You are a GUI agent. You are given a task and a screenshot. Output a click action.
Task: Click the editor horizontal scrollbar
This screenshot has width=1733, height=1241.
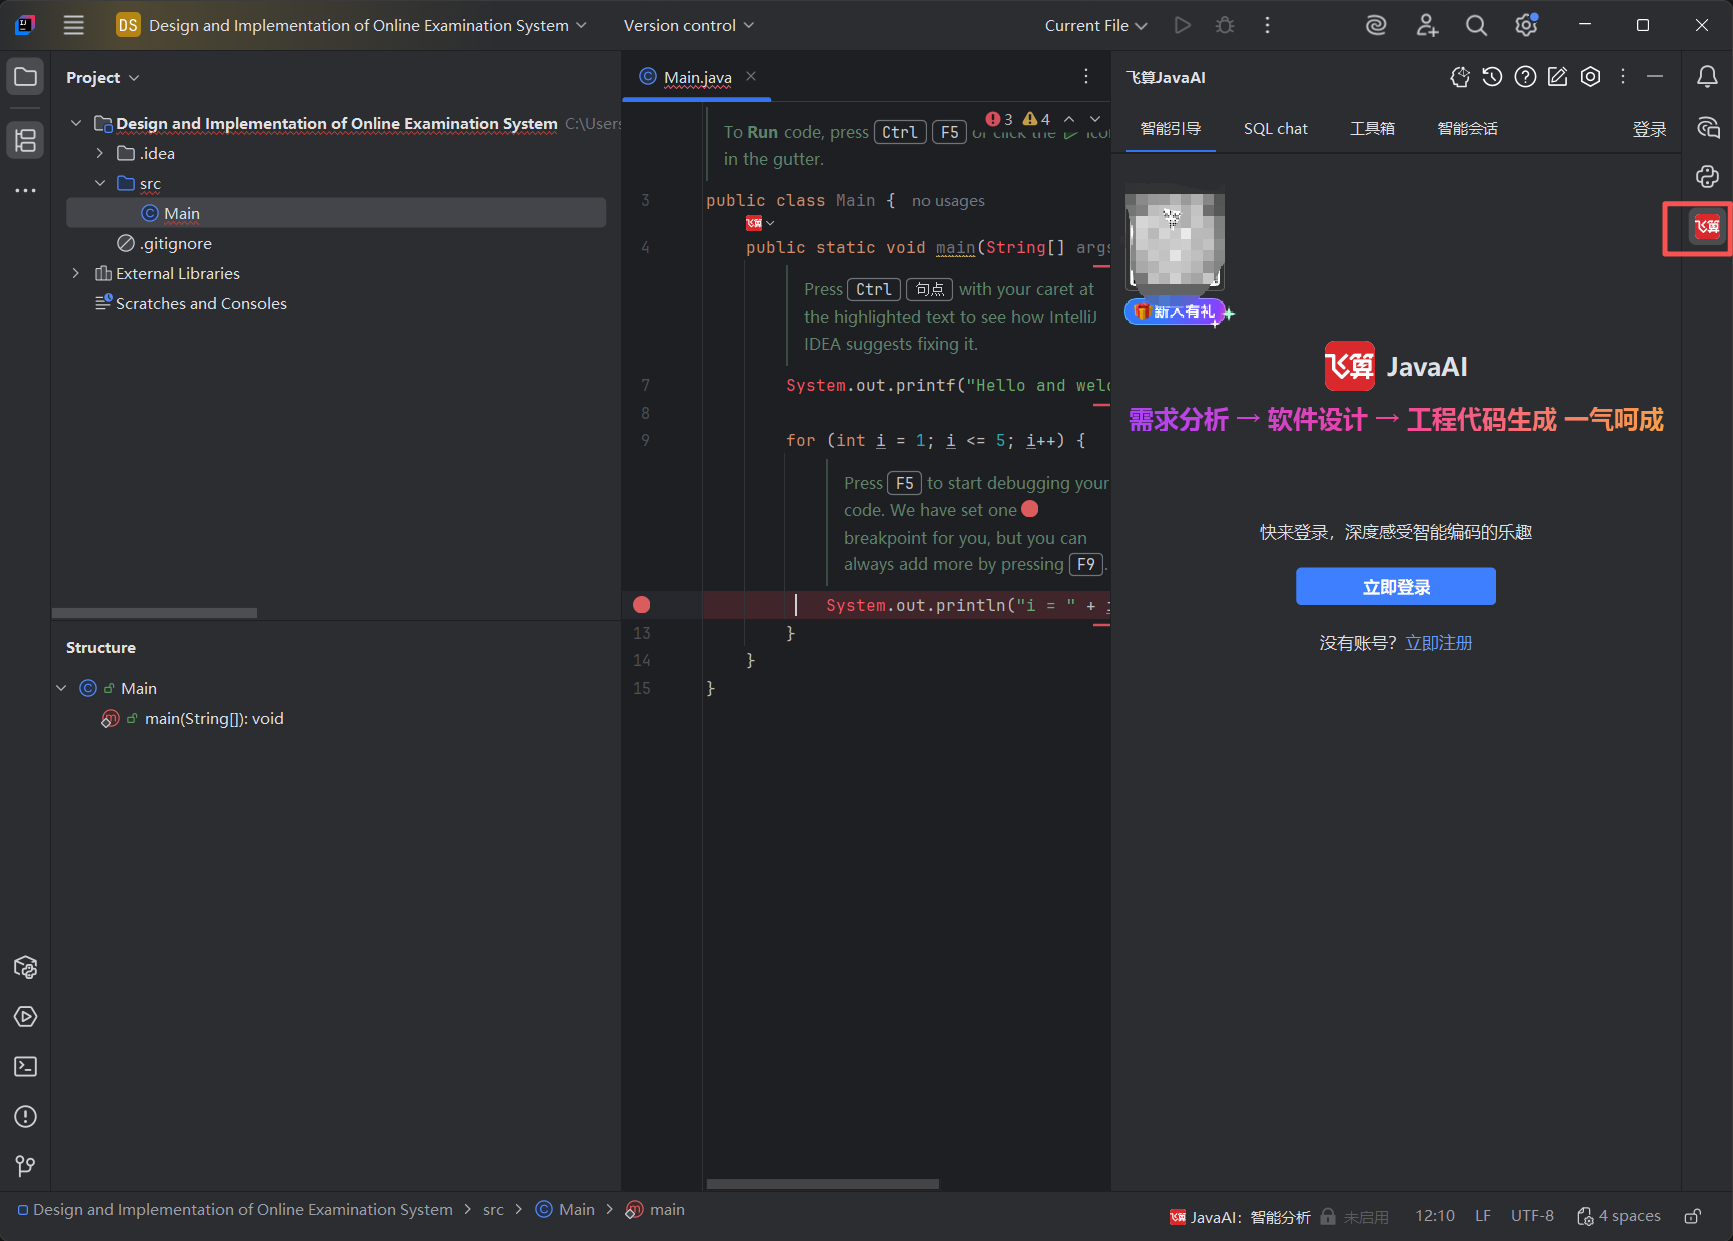click(822, 1183)
